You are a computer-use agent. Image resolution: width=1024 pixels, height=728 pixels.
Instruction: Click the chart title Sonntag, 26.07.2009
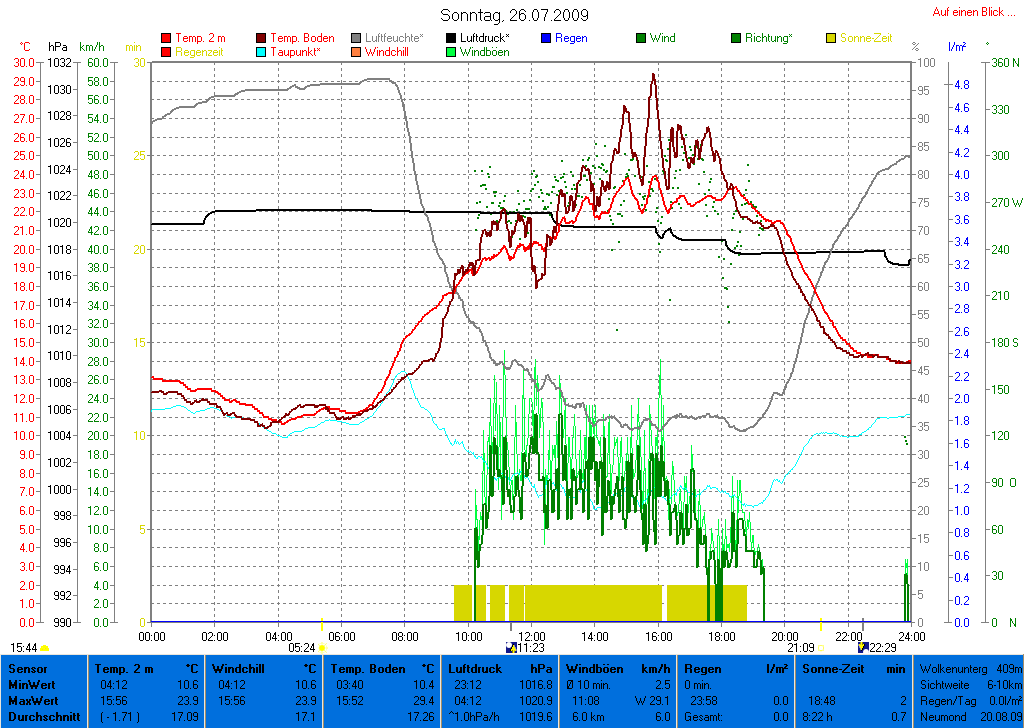[x=514, y=15]
